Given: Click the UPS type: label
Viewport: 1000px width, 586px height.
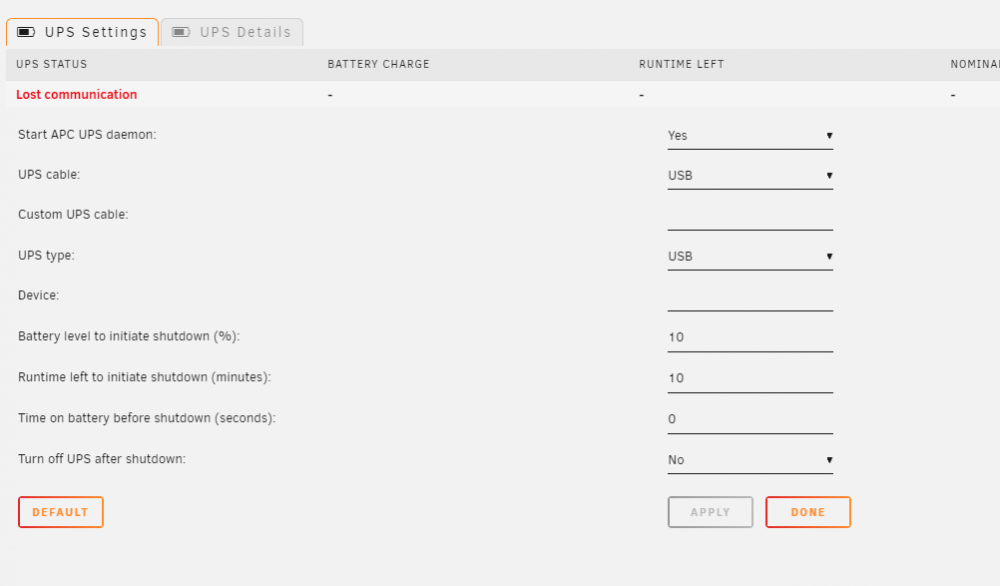Looking at the screenshot, I should pyautogui.click(x=46, y=255).
